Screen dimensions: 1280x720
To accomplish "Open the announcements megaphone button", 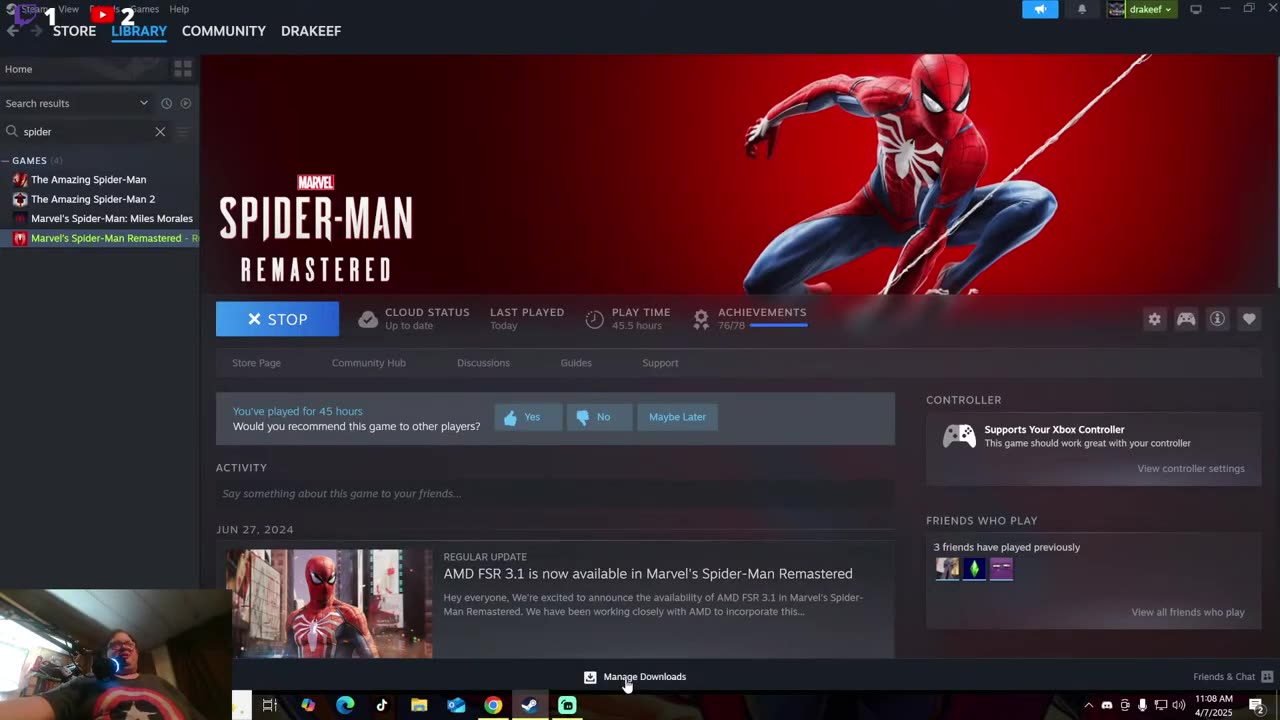I will [x=1040, y=9].
